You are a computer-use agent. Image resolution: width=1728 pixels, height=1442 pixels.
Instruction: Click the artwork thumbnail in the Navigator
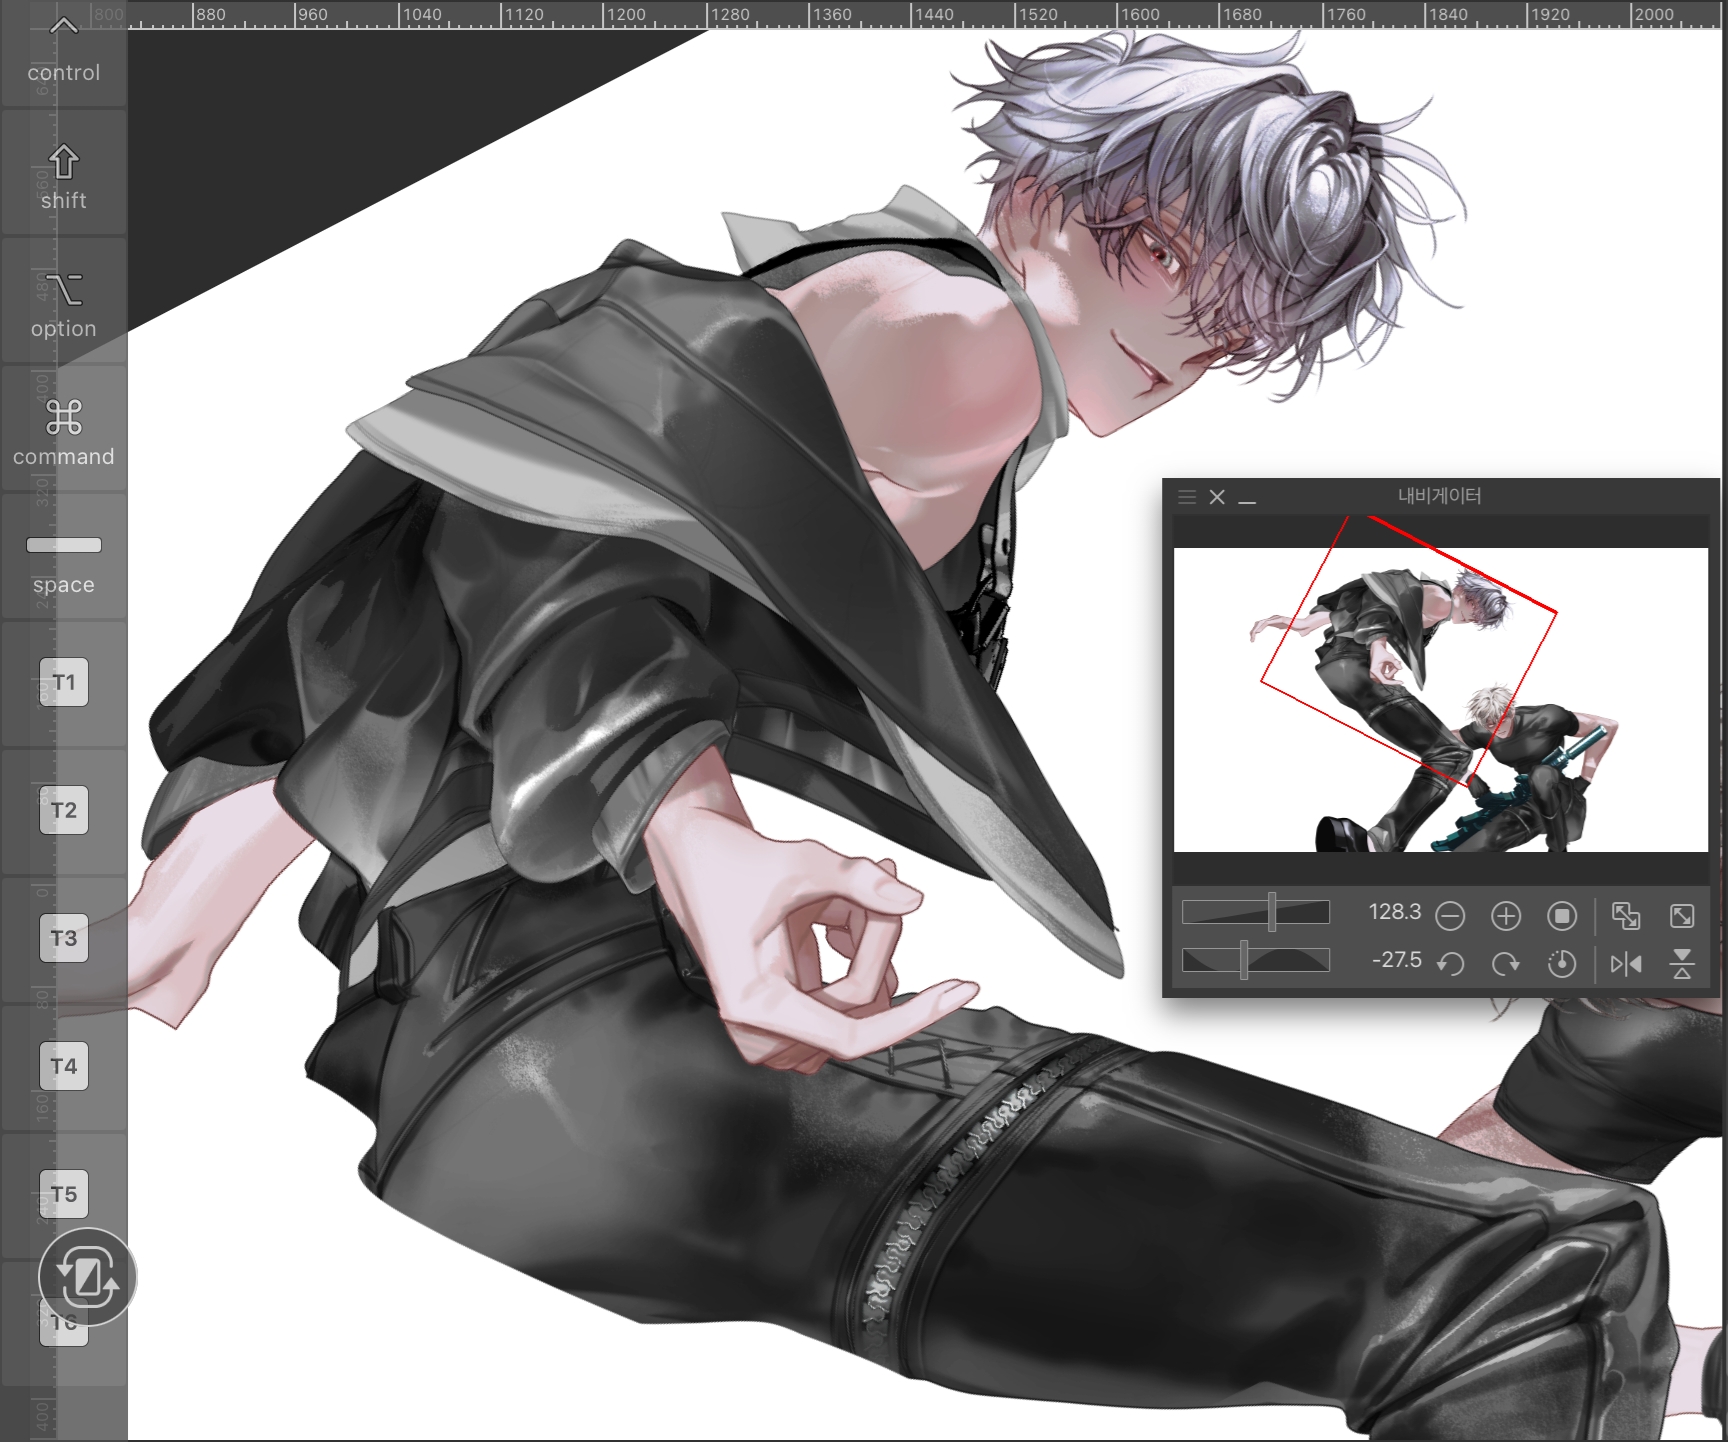pyautogui.click(x=1440, y=699)
